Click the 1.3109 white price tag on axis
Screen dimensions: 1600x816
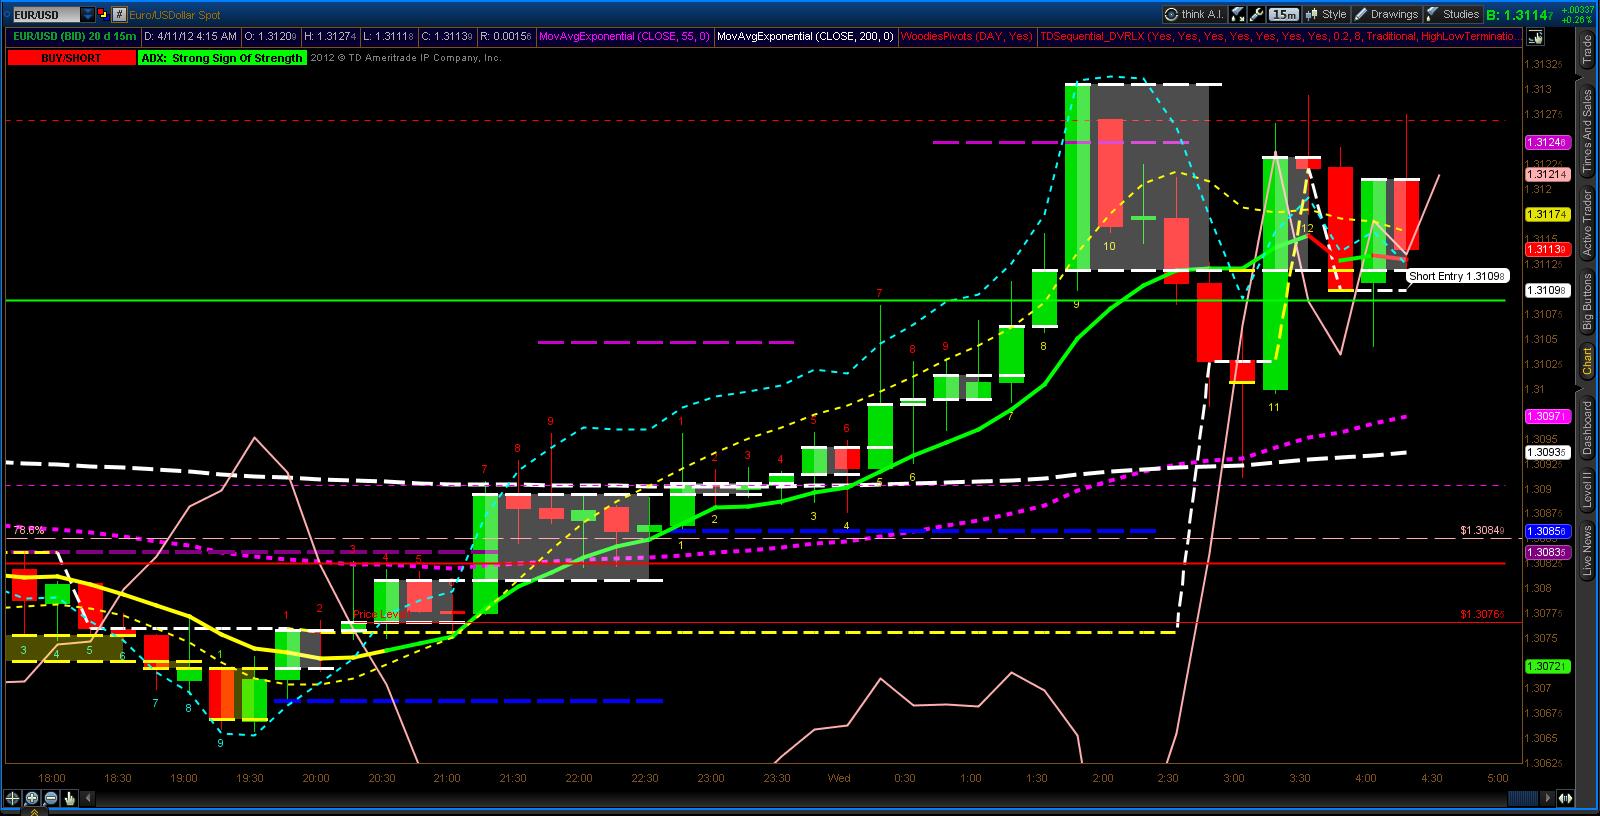point(1546,290)
